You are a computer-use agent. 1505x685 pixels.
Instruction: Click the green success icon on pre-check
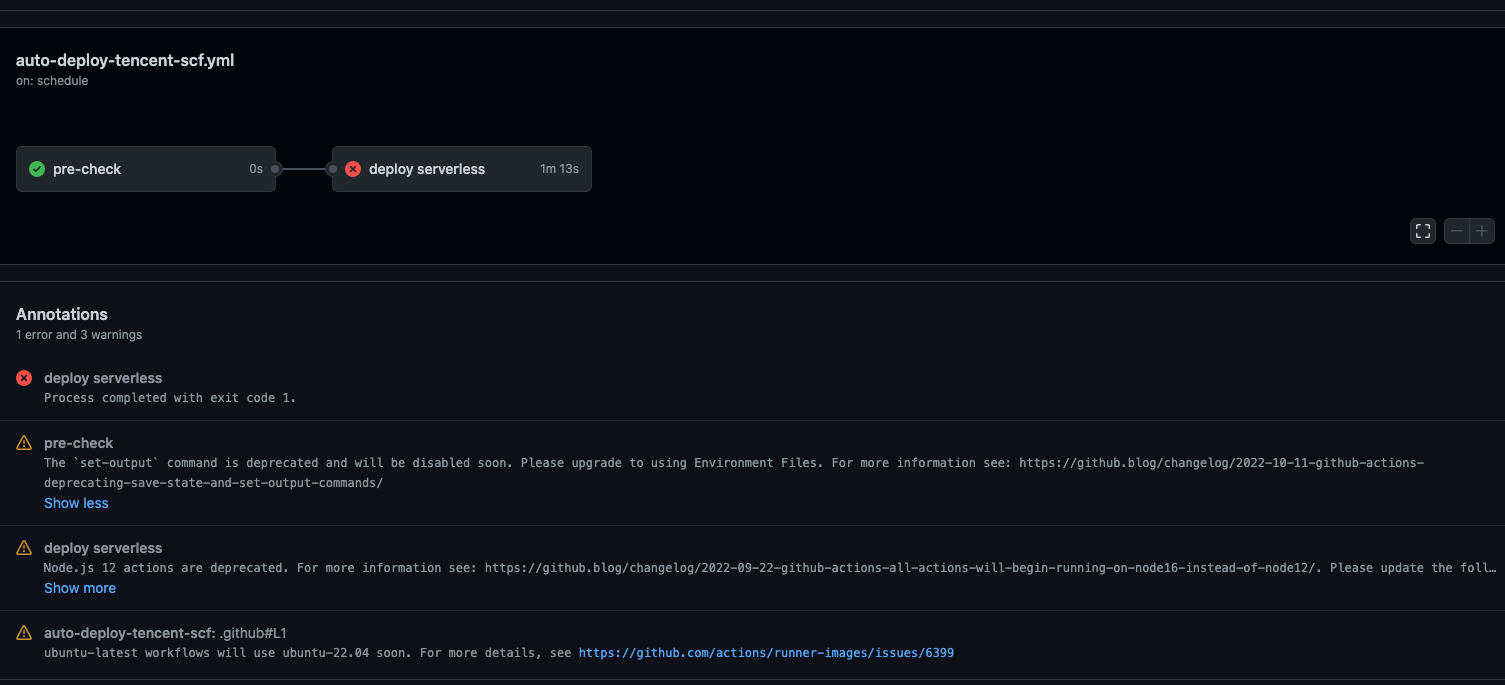click(x=36, y=168)
